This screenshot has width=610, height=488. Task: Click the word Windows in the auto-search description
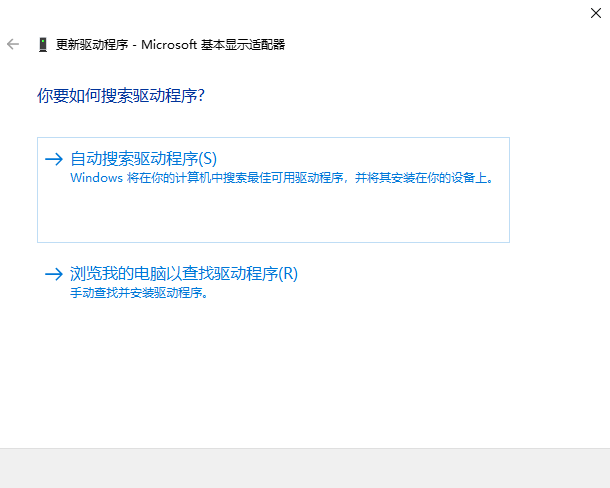[x=92, y=178]
